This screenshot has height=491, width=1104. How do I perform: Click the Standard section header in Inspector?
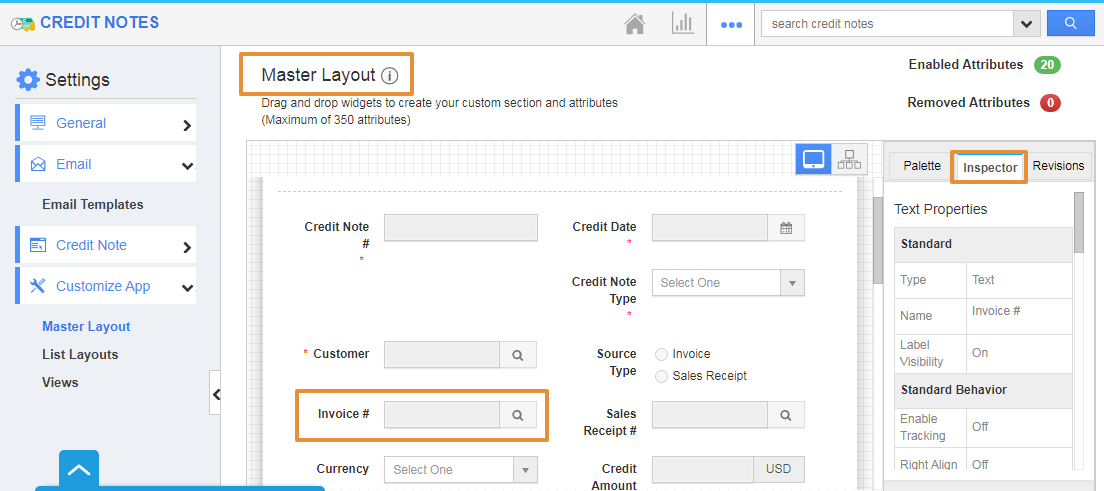coord(984,244)
